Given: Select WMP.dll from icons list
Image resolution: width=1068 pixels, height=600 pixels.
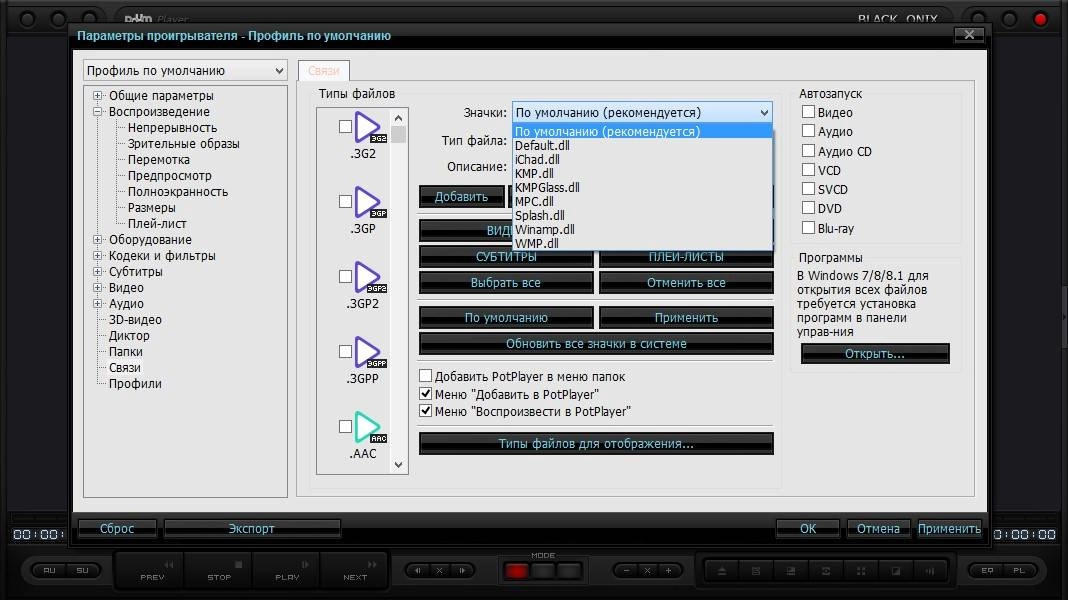Looking at the screenshot, I should (x=642, y=243).
